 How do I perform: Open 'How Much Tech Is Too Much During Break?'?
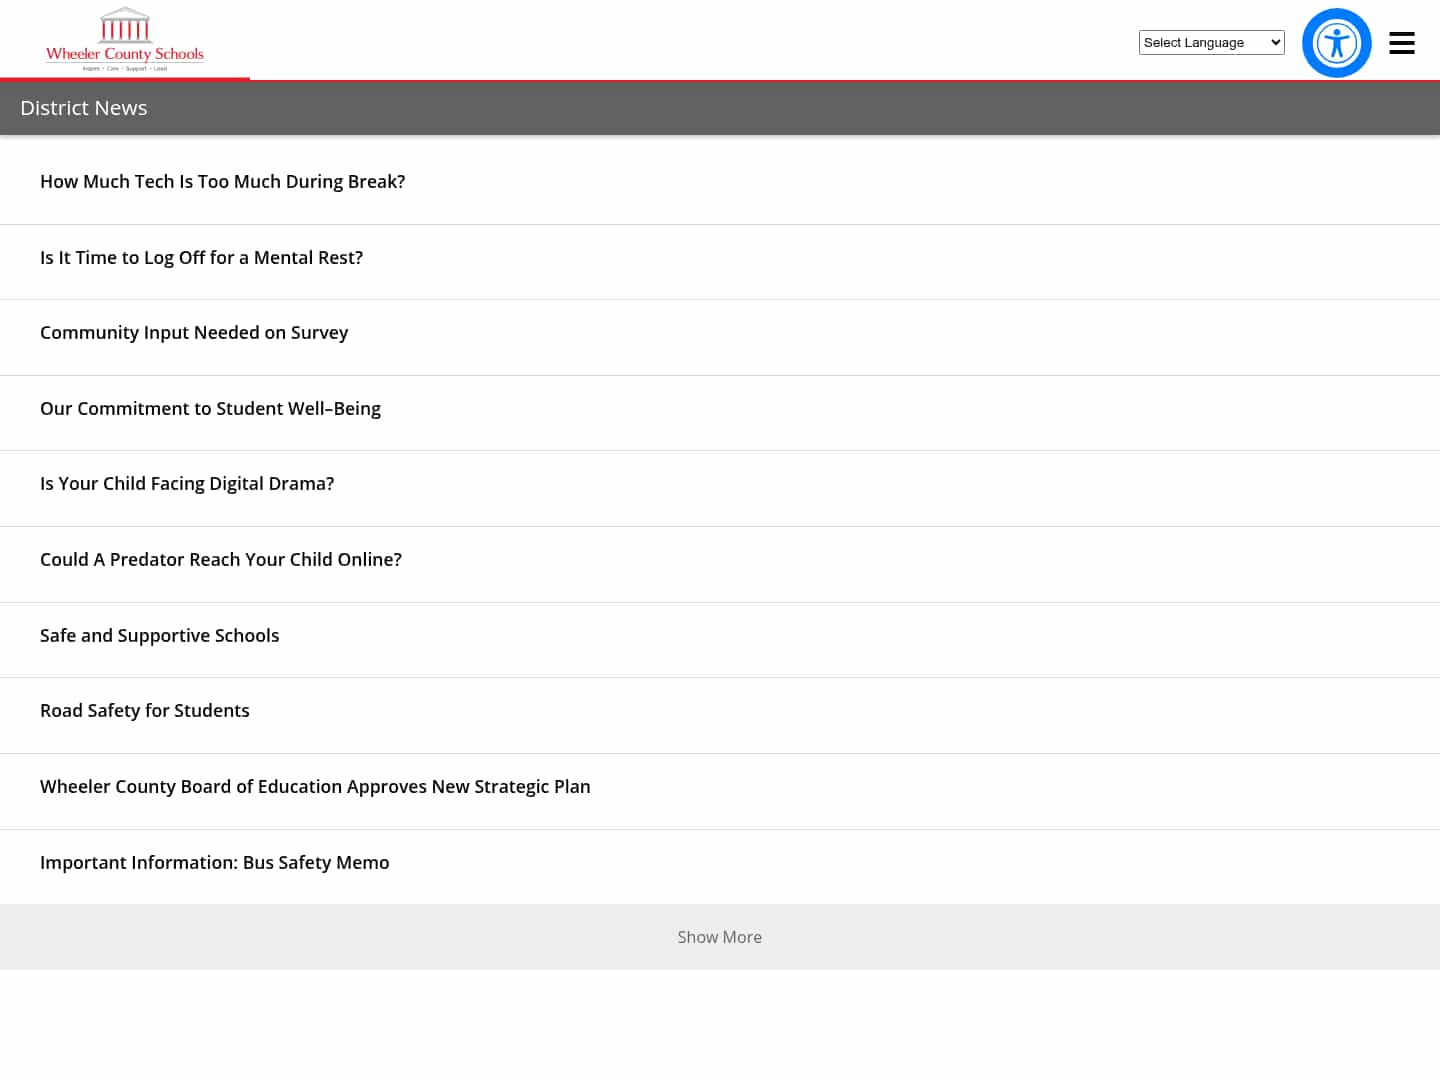click(222, 181)
